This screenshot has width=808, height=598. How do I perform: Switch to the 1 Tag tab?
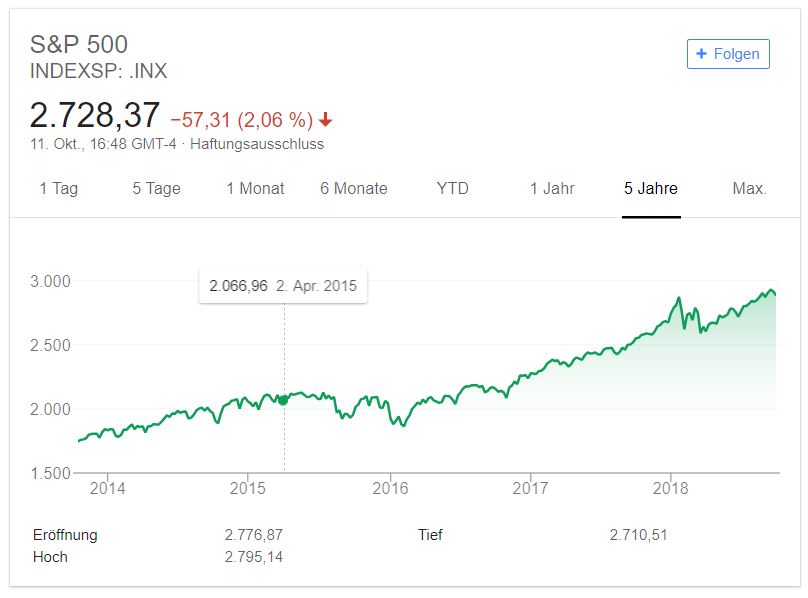(58, 188)
